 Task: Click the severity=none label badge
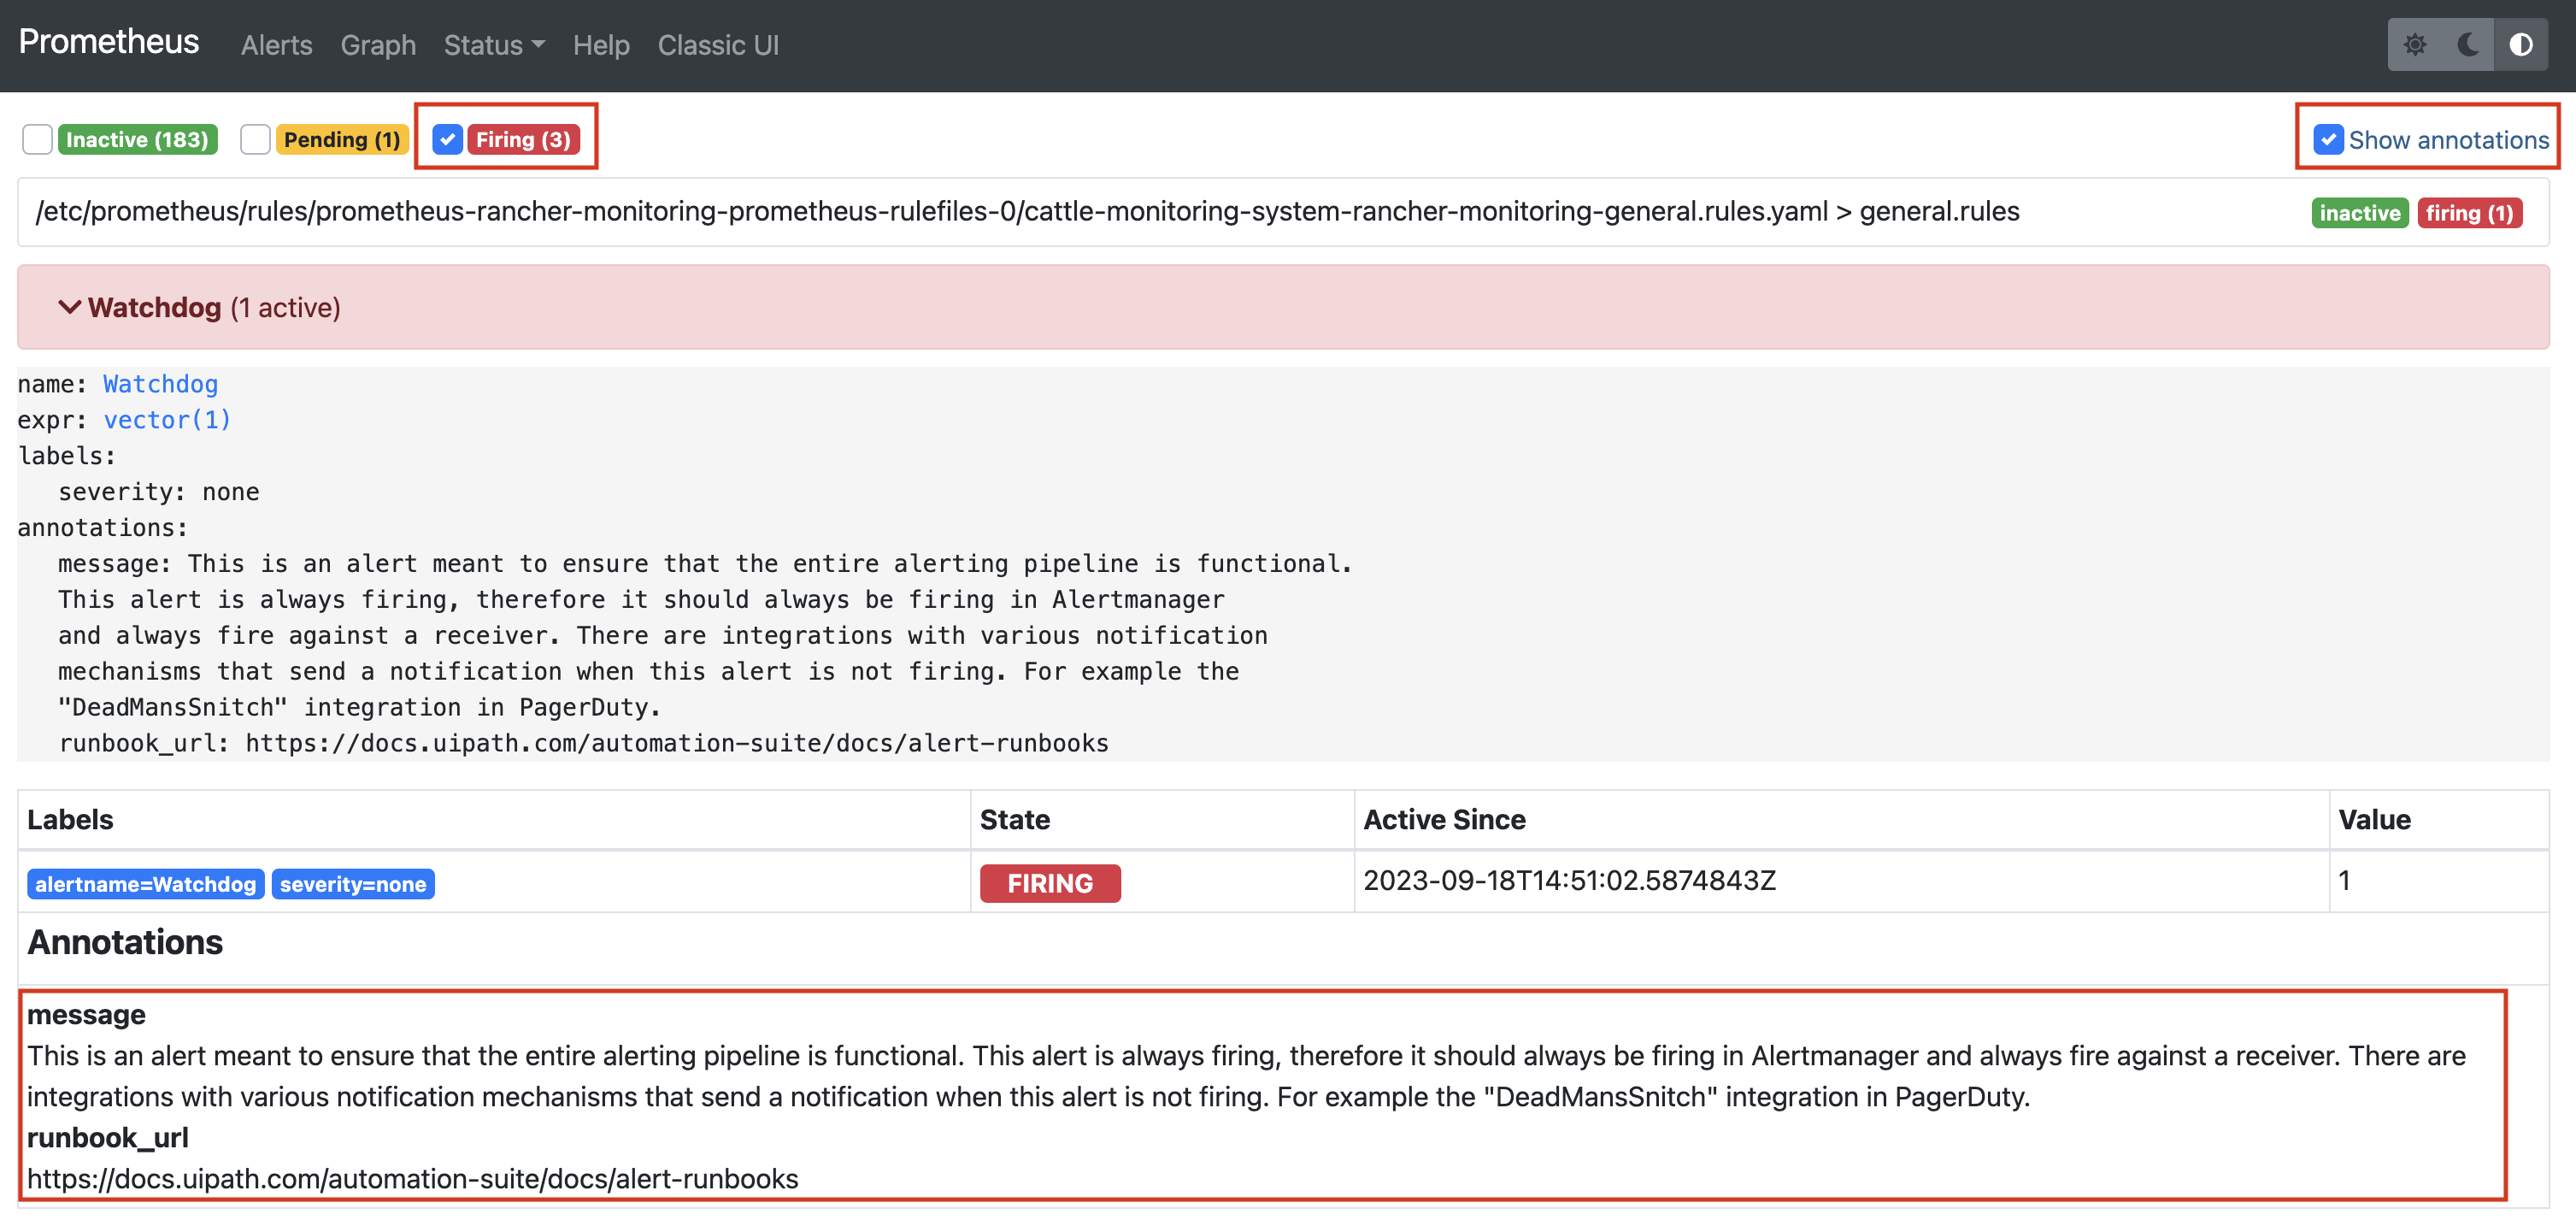click(353, 884)
